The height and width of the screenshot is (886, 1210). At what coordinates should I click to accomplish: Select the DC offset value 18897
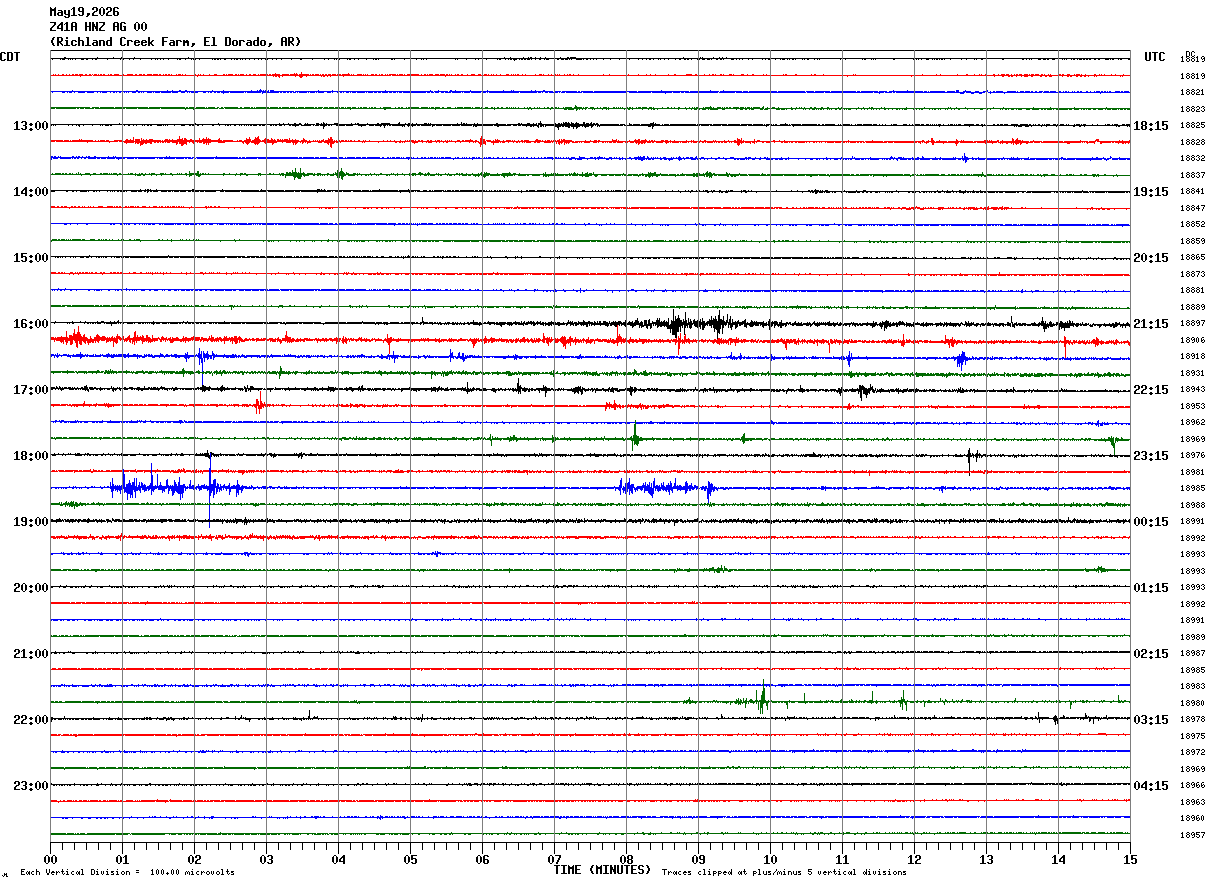click(1192, 324)
